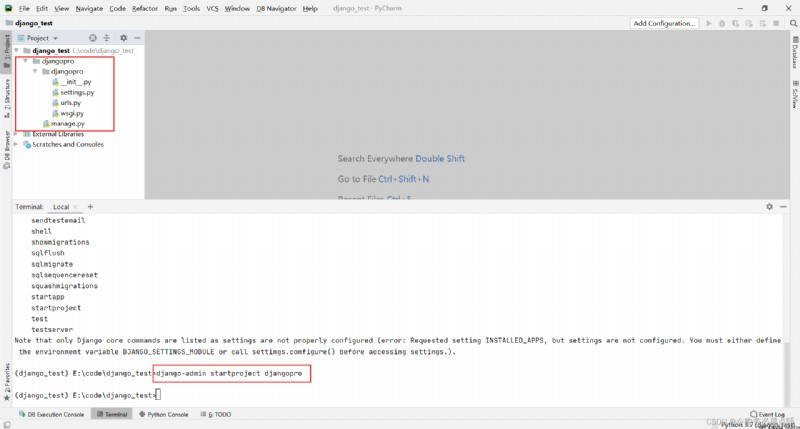Click the terminal input prompt cursor

[158, 395]
